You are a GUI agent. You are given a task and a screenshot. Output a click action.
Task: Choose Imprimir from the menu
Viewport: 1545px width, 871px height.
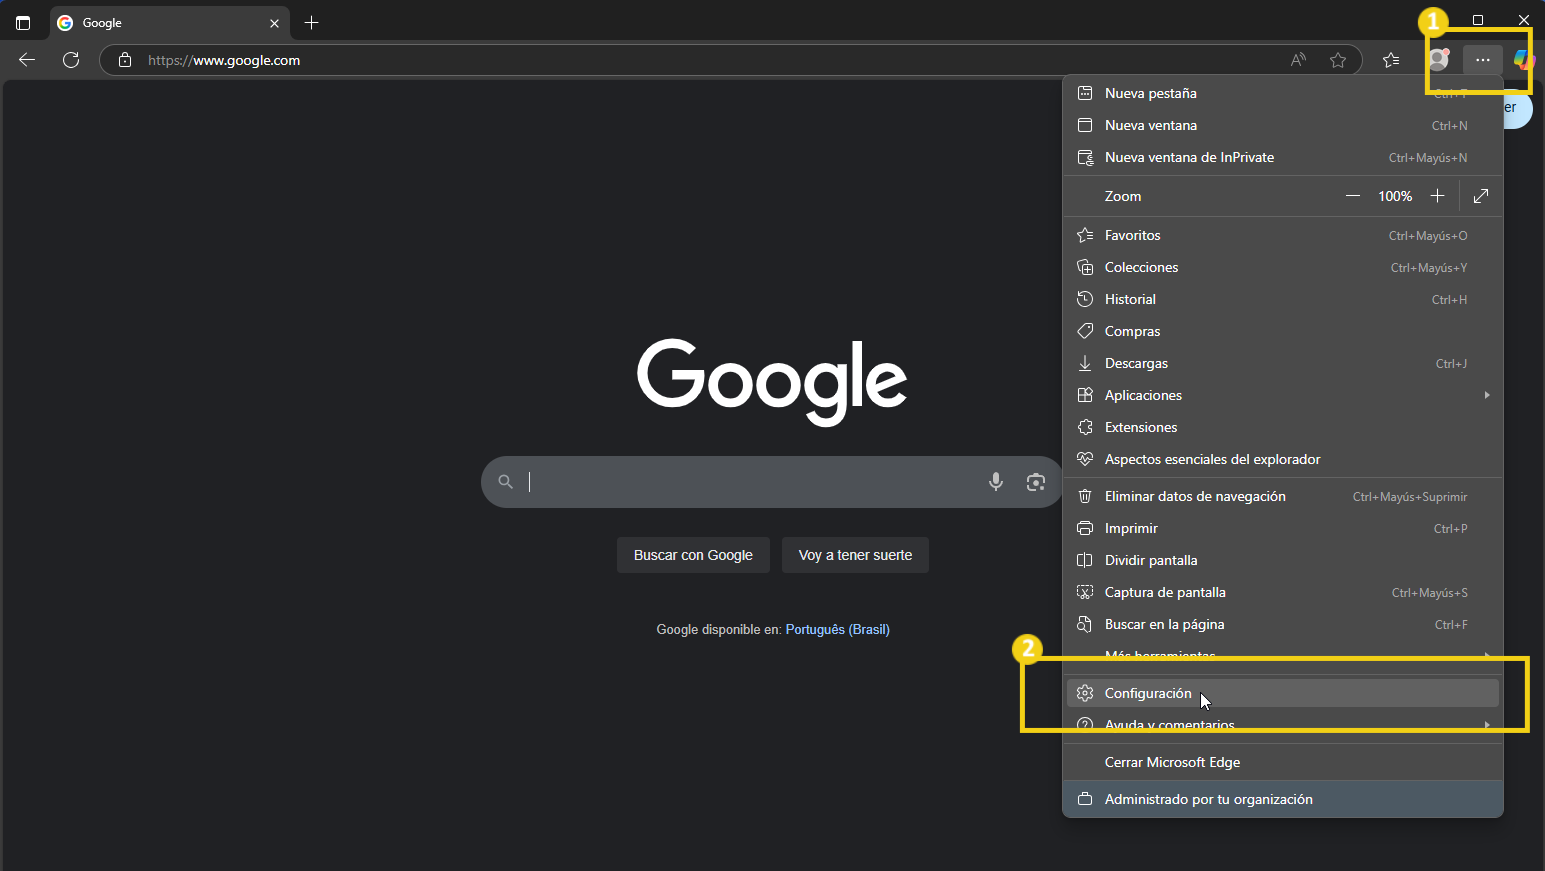coord(1282,528)
